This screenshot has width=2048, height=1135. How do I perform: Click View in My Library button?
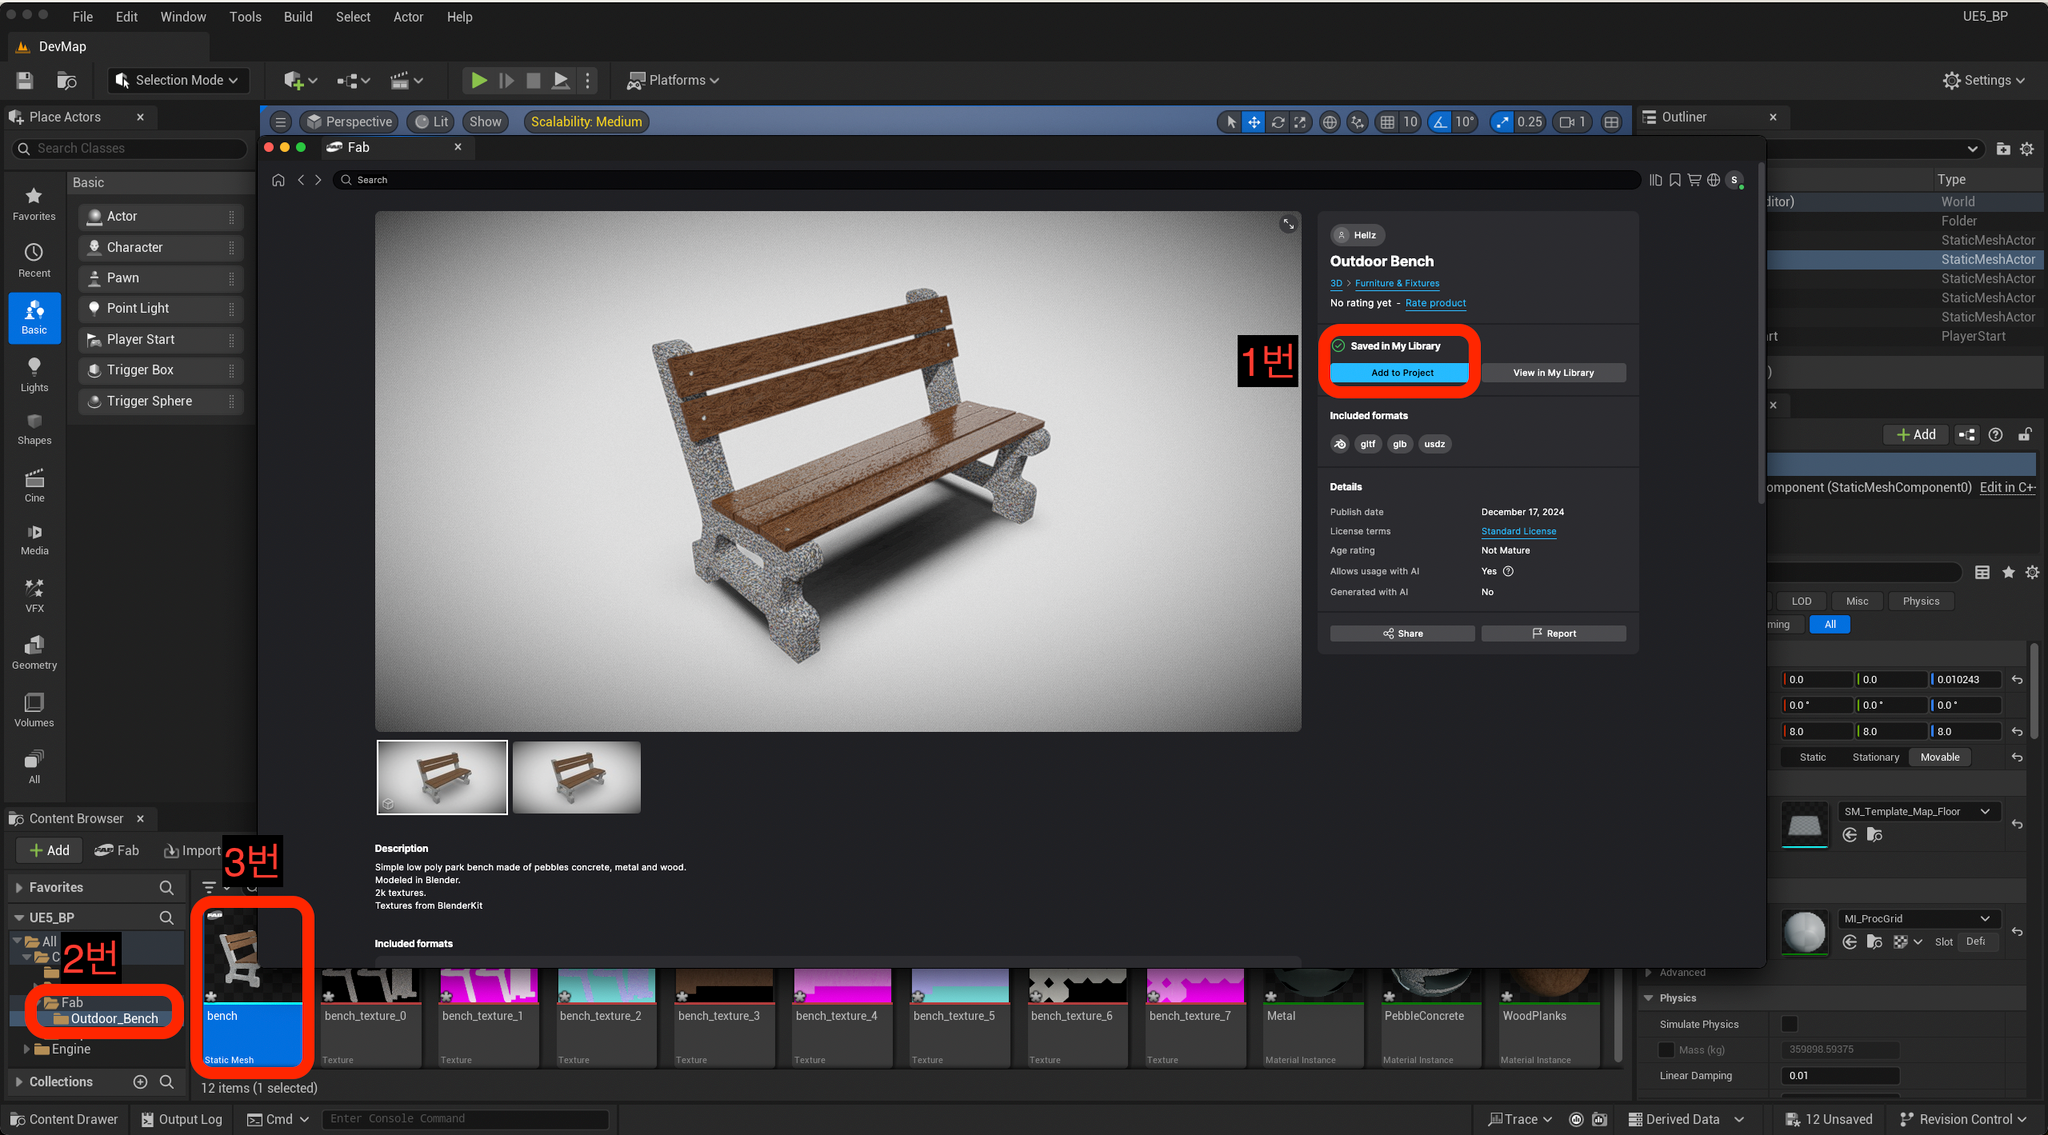pos(1553,373)
